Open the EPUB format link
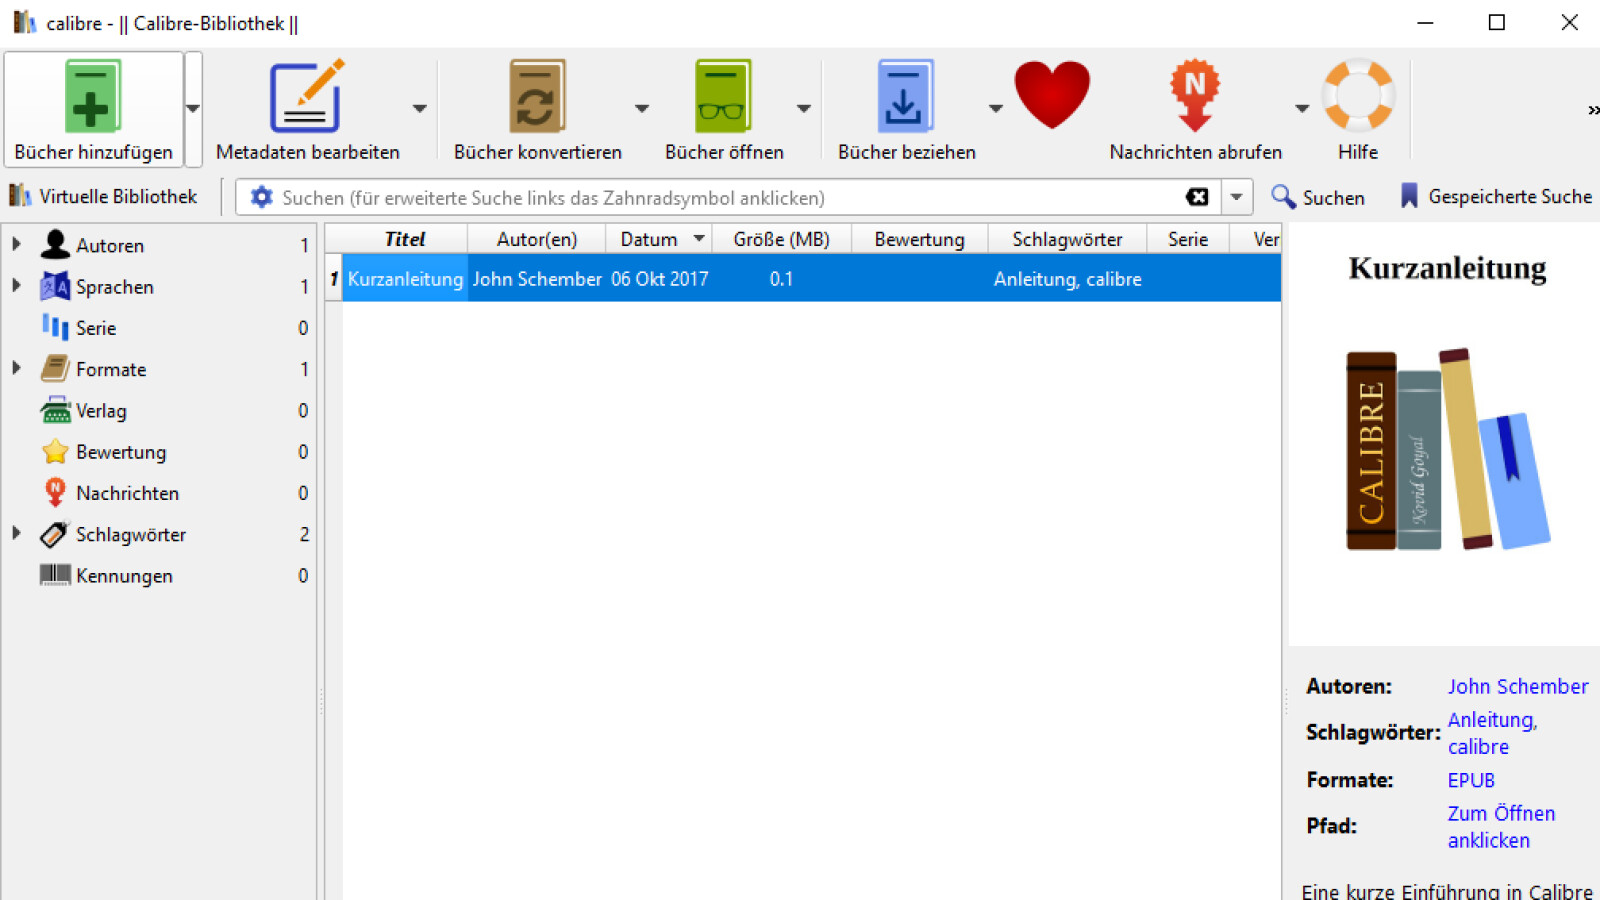The width and height of the screenshot is (1600, 900). tap(1471, 780)
